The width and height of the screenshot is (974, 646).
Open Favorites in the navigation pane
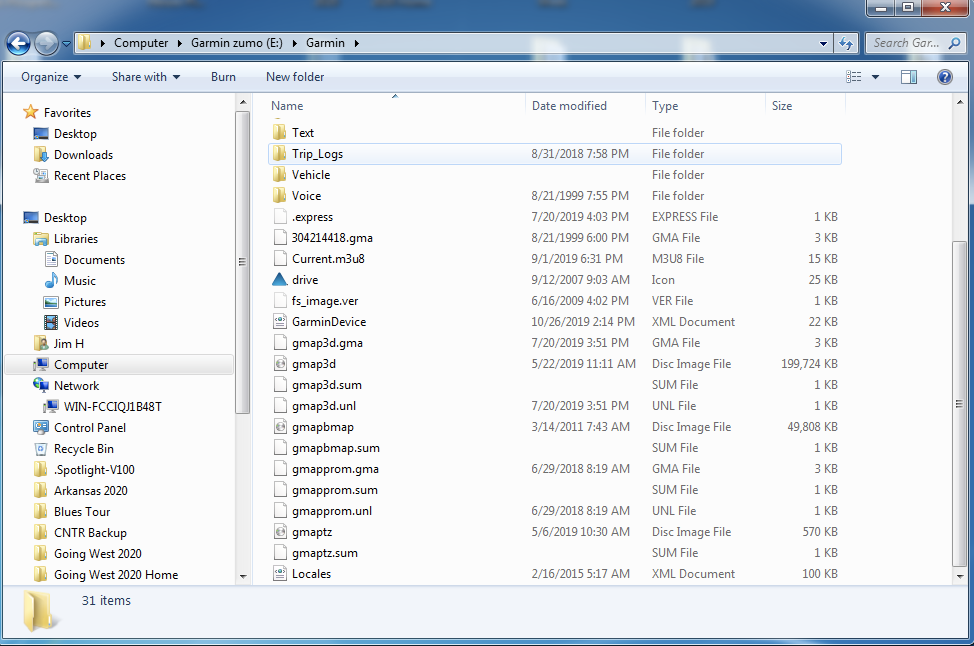67,113
